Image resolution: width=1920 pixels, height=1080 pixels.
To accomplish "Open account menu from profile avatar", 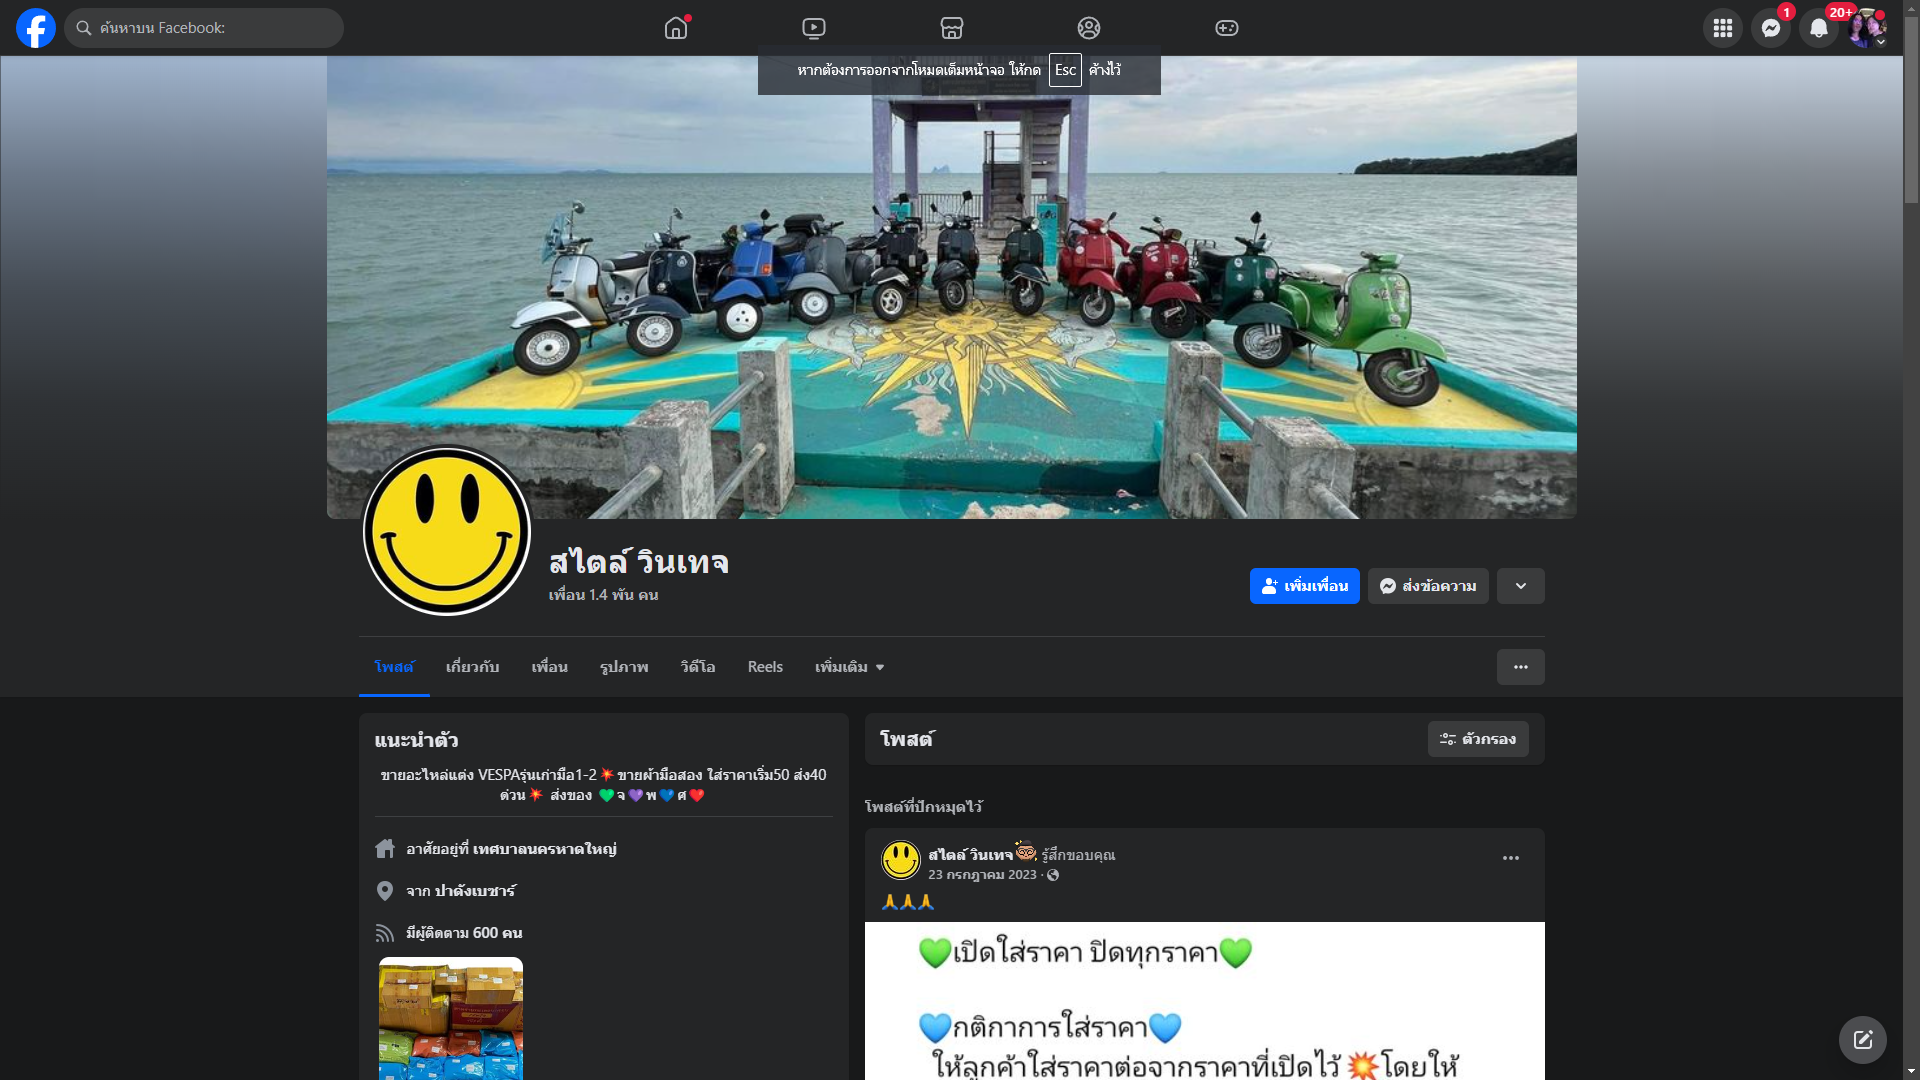I will 1866,28.
